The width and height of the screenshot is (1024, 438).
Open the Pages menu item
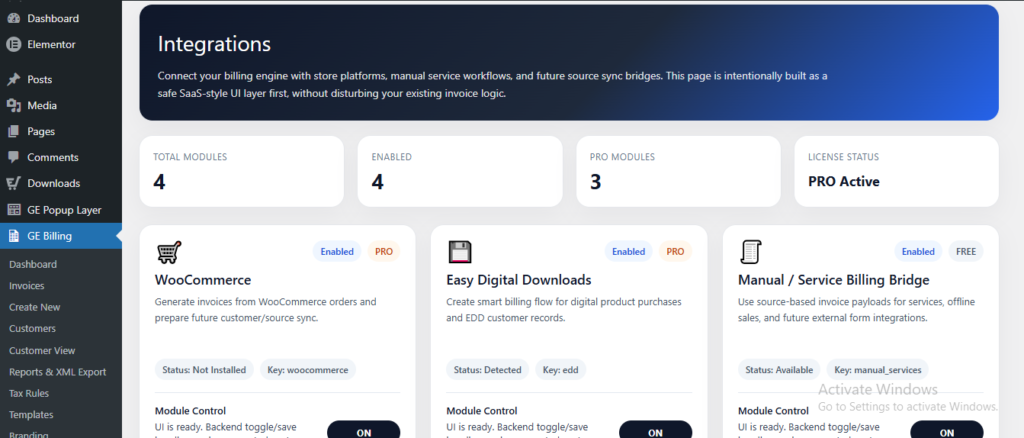(x=61, y=132)
